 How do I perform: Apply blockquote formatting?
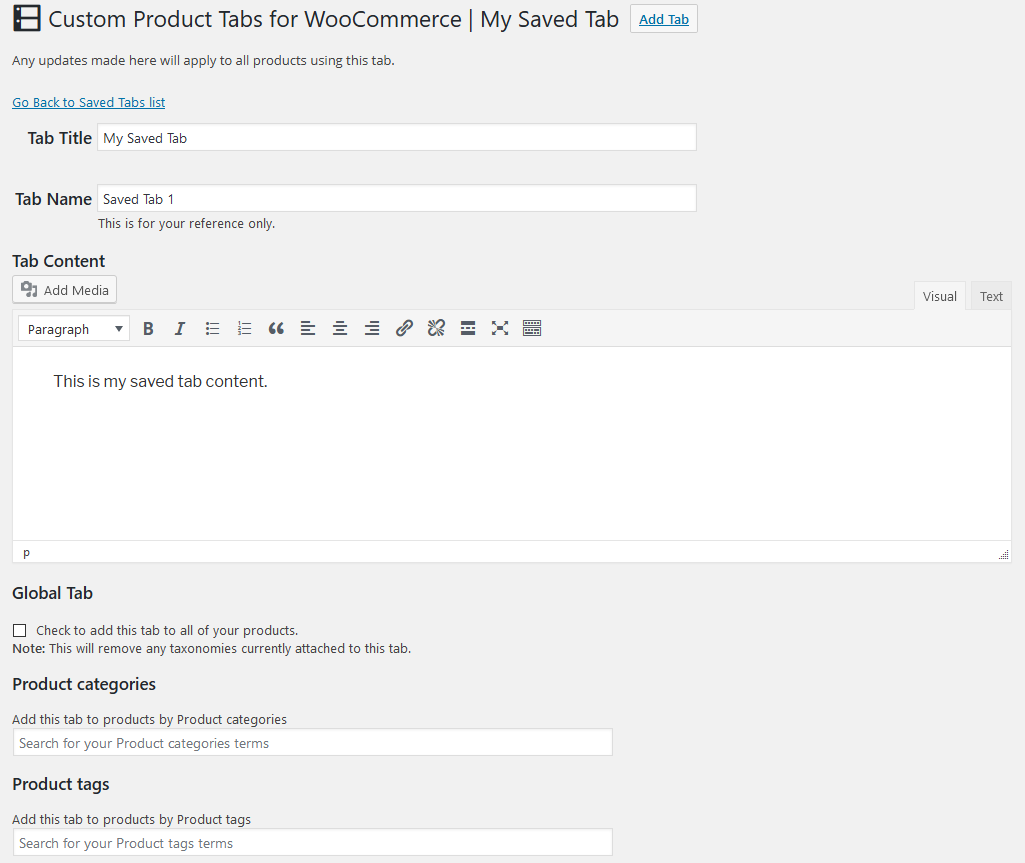[276, 328]
